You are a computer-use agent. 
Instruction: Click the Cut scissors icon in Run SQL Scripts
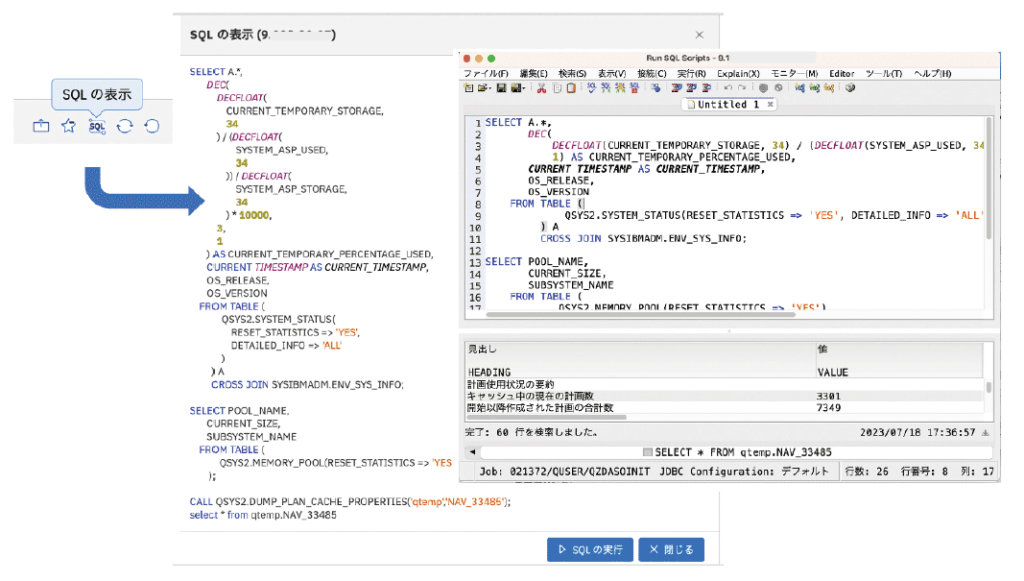(541, 89)
